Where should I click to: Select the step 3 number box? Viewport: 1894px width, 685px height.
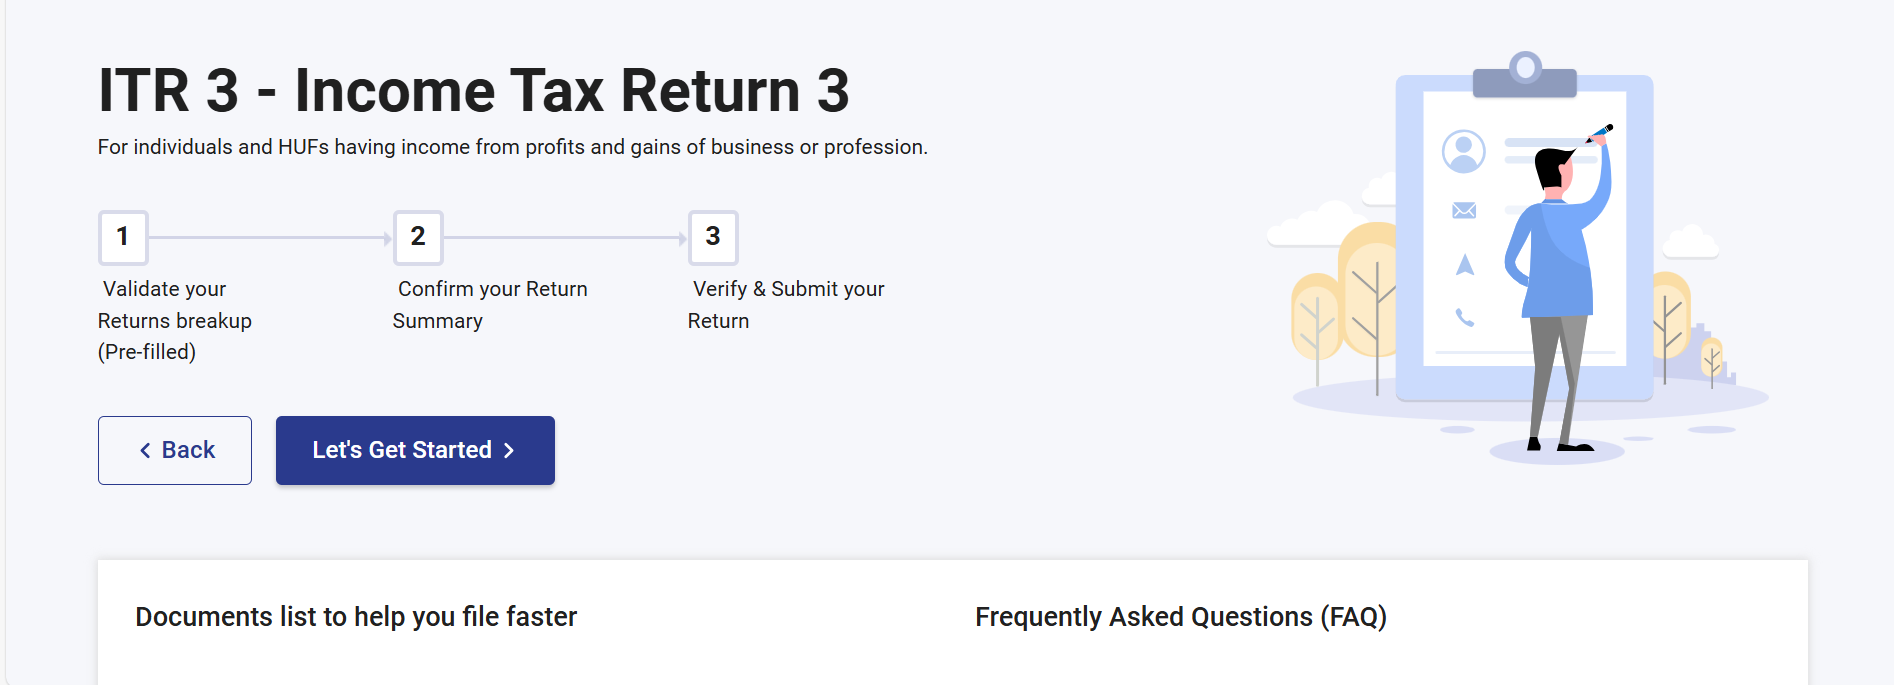coord(713,237)
